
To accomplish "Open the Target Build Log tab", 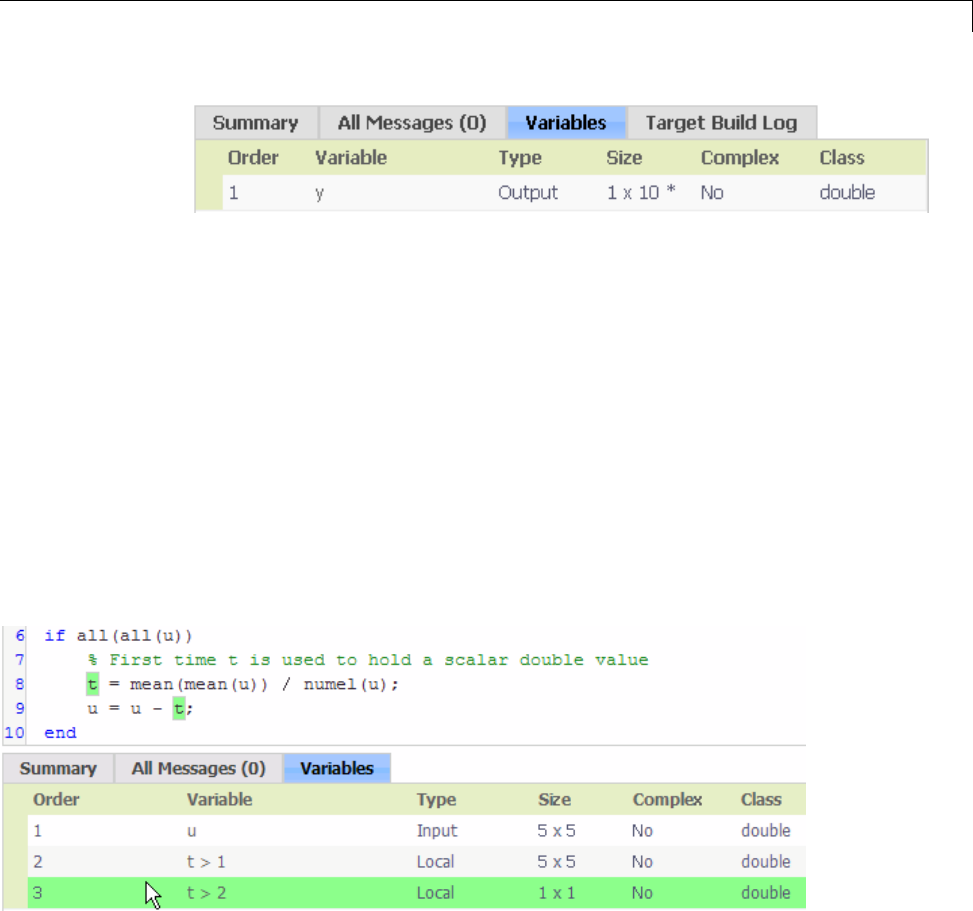I will (x=721, y=123).
